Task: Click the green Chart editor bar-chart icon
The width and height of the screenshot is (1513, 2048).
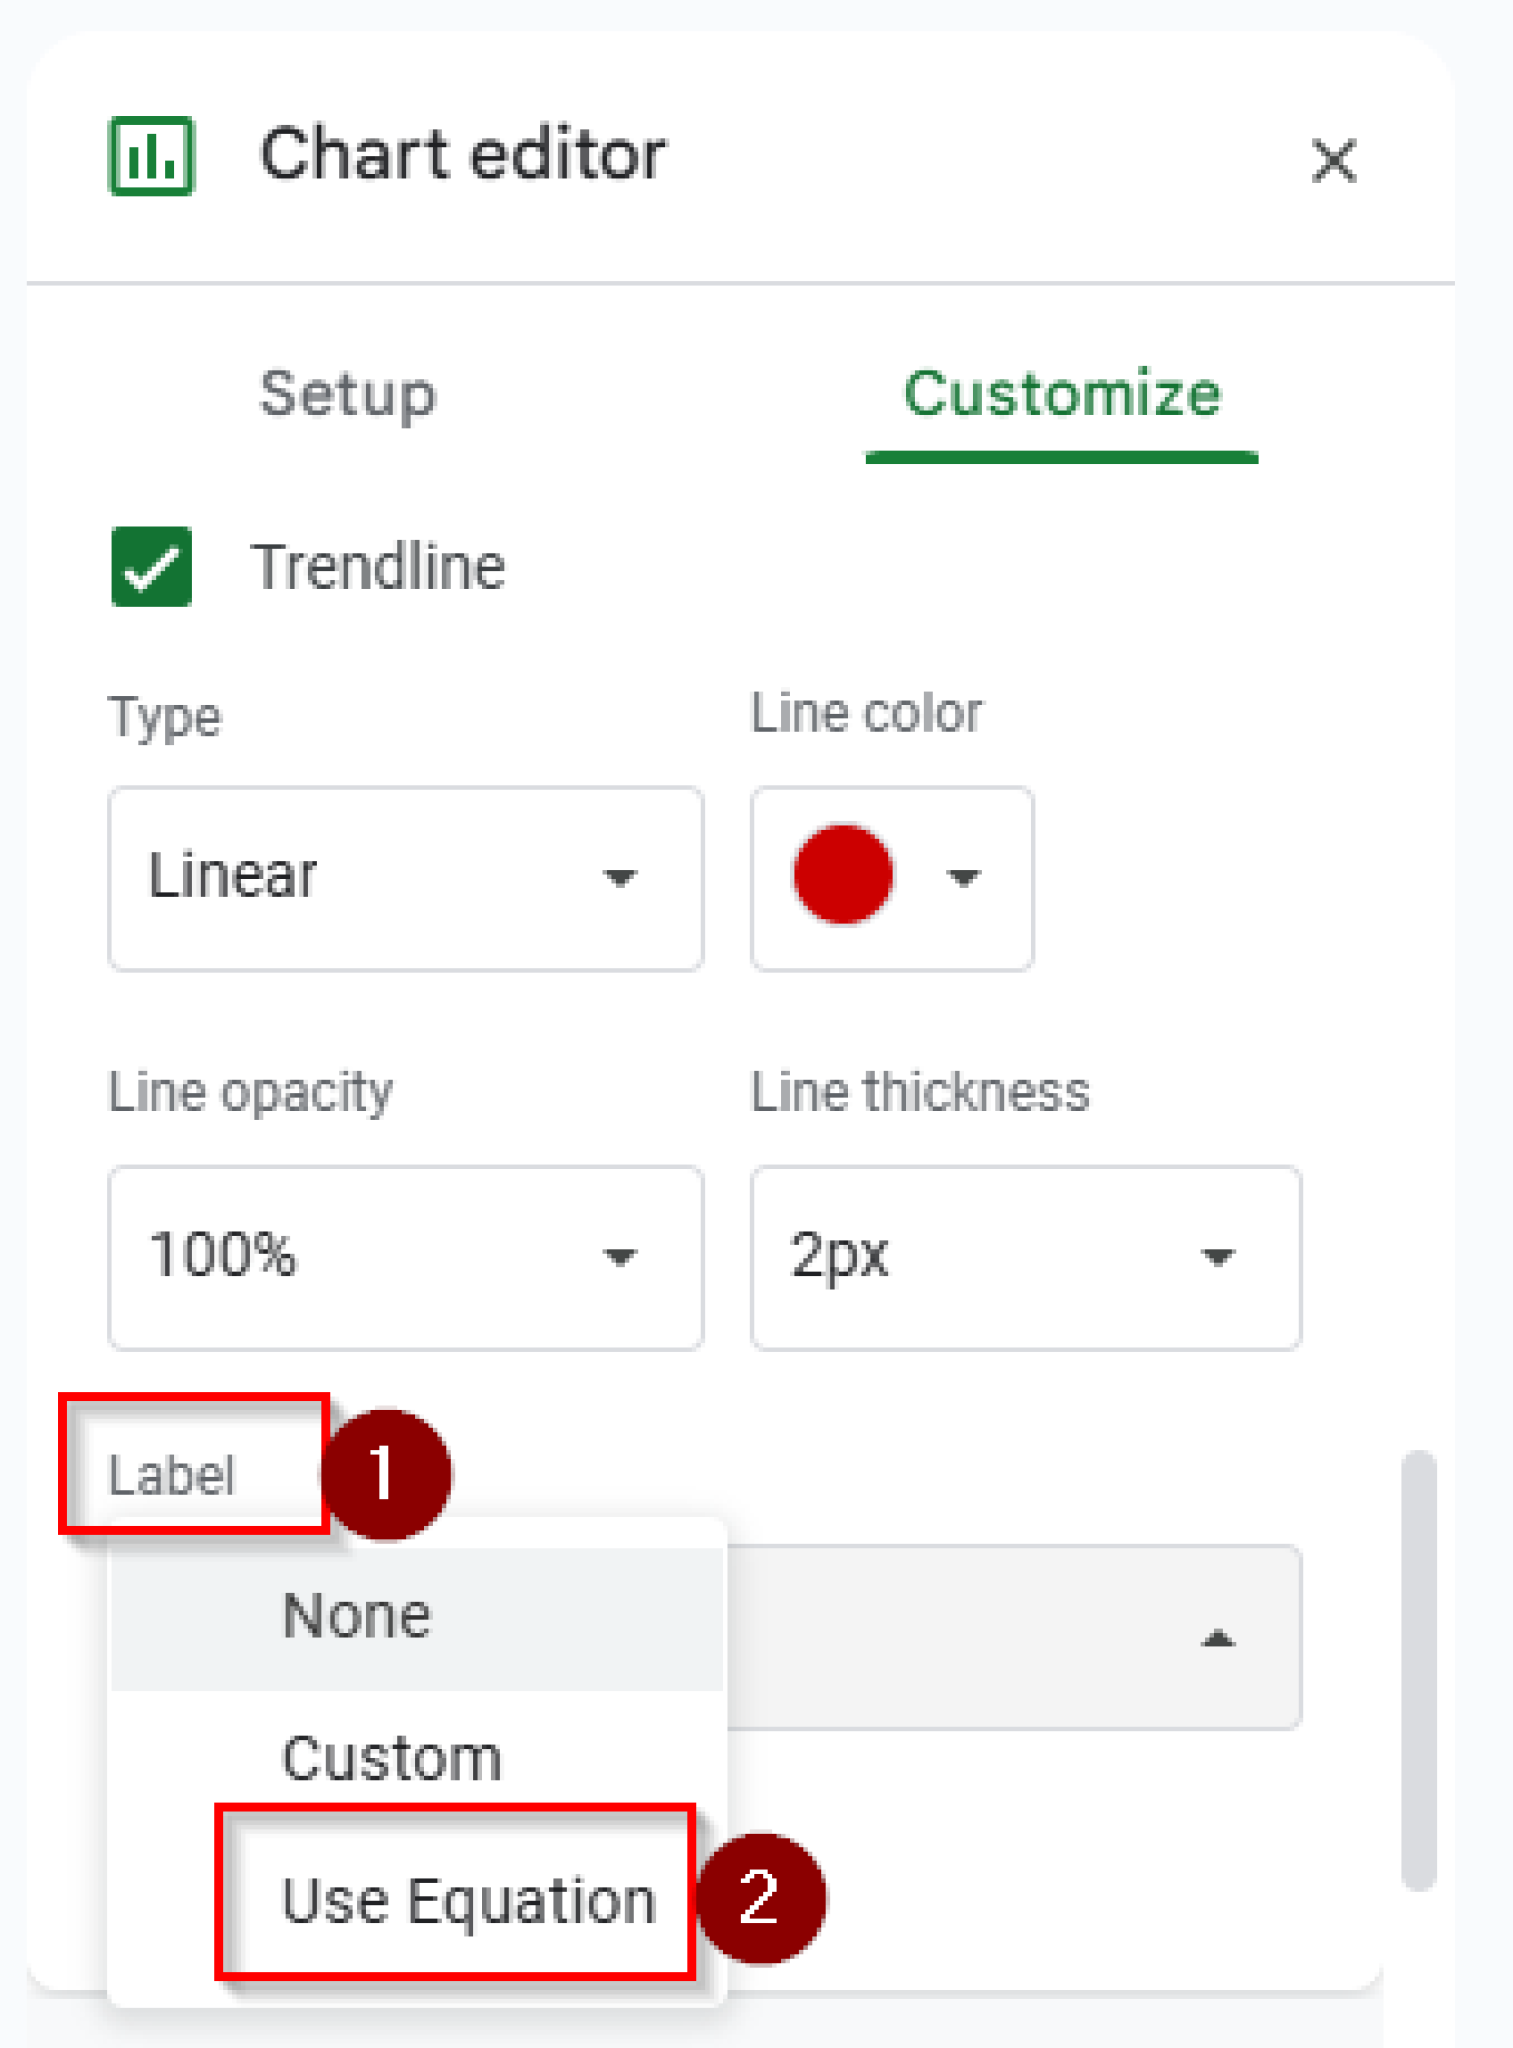Action: [151, 156]
